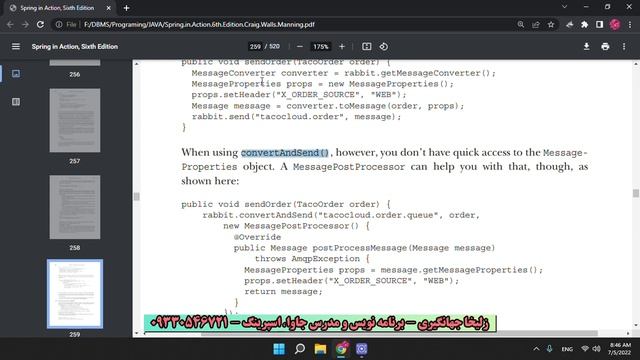Click the page number field 259
The width and height of the screenshot is (640, 360).
[x=255, y=47]
